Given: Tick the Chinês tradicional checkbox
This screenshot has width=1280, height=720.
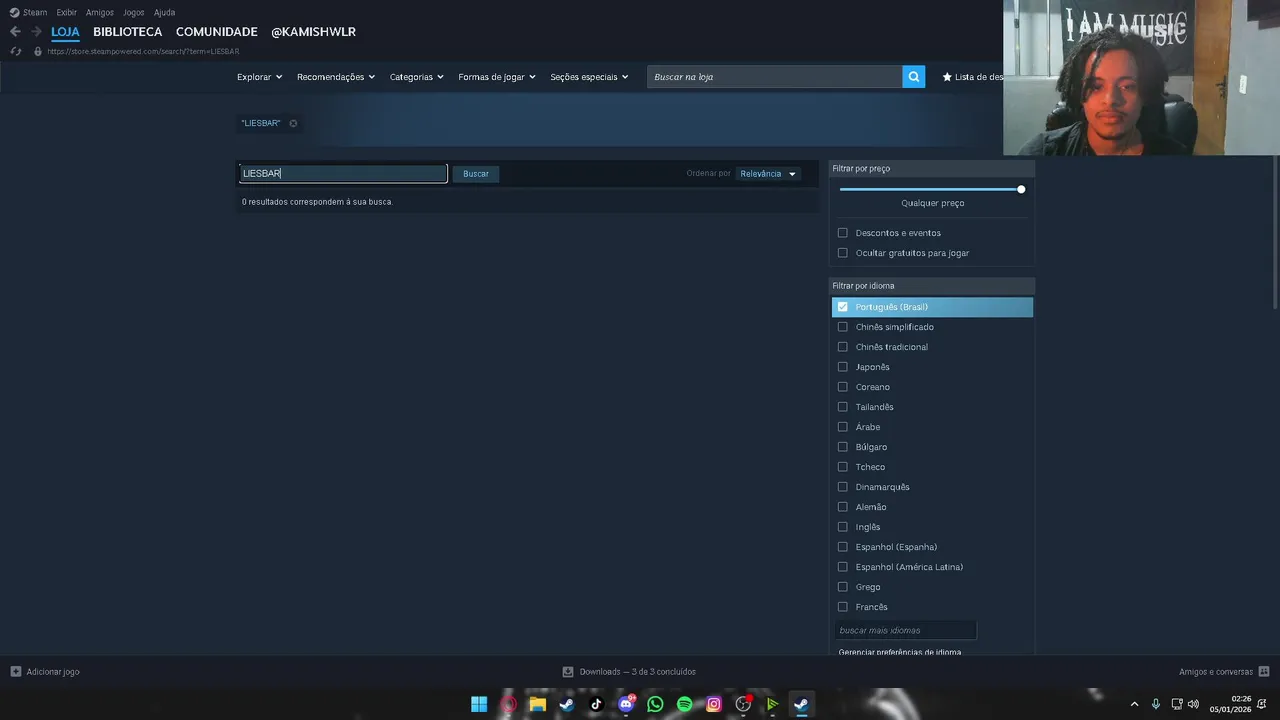Looking at the screenshot, I should pyautogui.click(x=842, y=347).
